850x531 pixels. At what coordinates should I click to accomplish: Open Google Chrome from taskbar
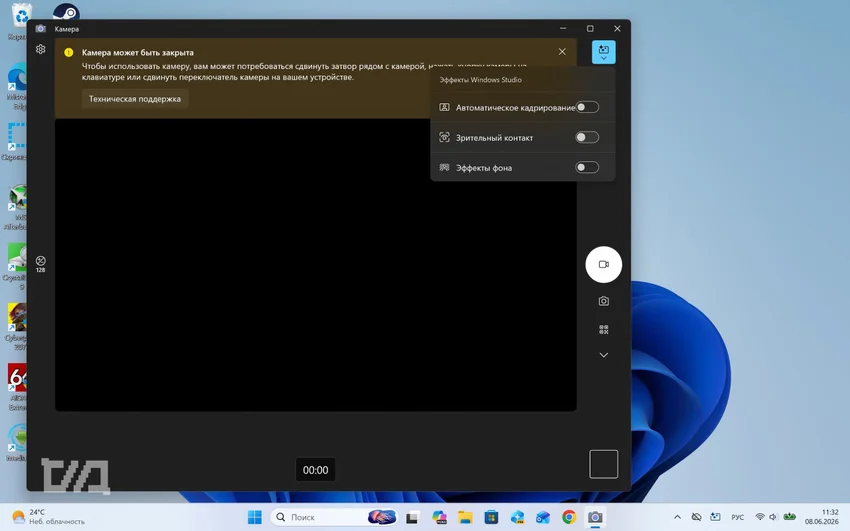[569, 517]
